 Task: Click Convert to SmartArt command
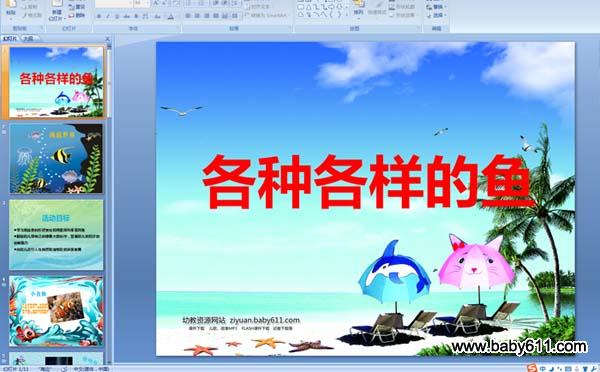(266, 15)
